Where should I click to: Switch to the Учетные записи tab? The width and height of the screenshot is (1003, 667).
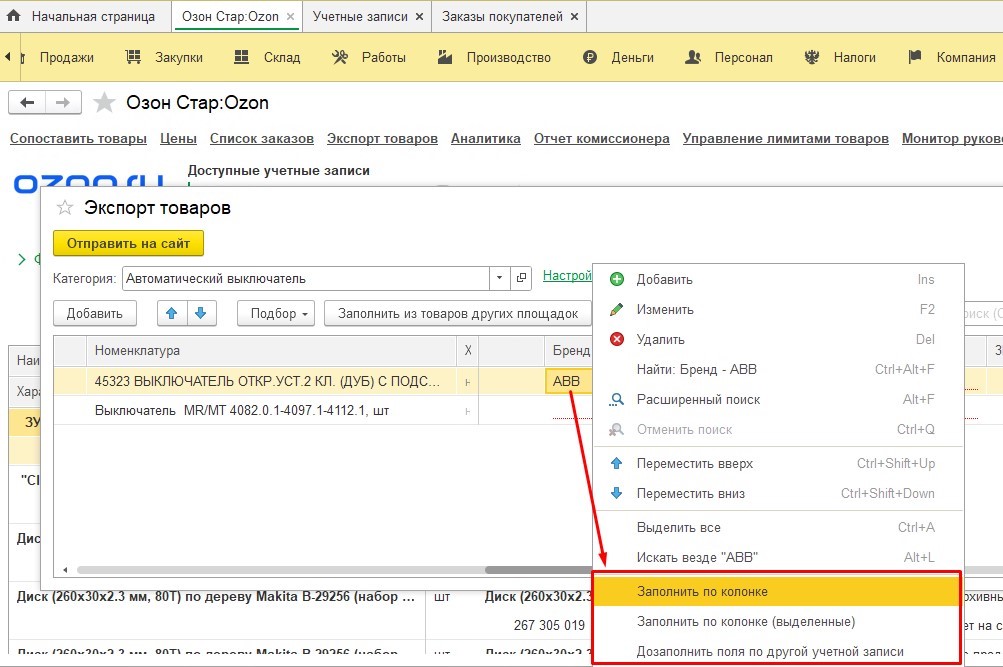[x=360, y=17]
